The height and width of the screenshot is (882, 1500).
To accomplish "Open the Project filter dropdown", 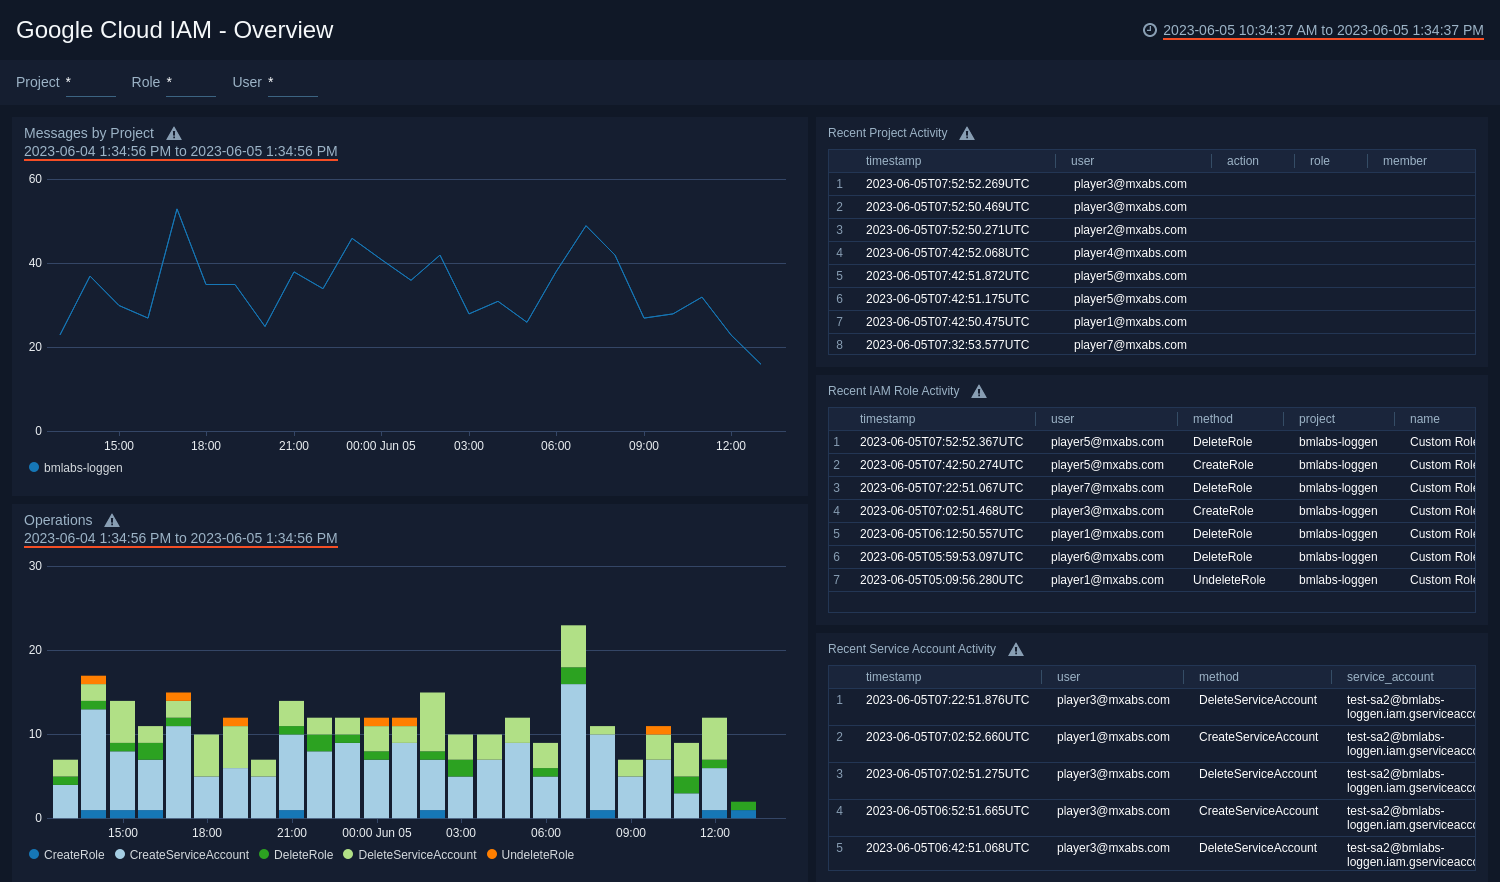I will [x=90, y=86].
